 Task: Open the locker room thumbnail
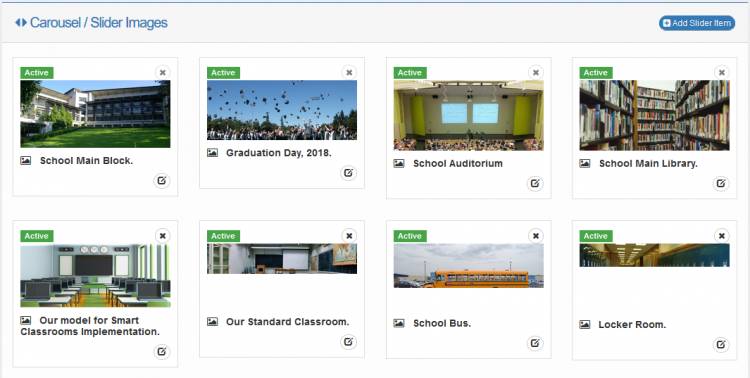coord(654,255)
